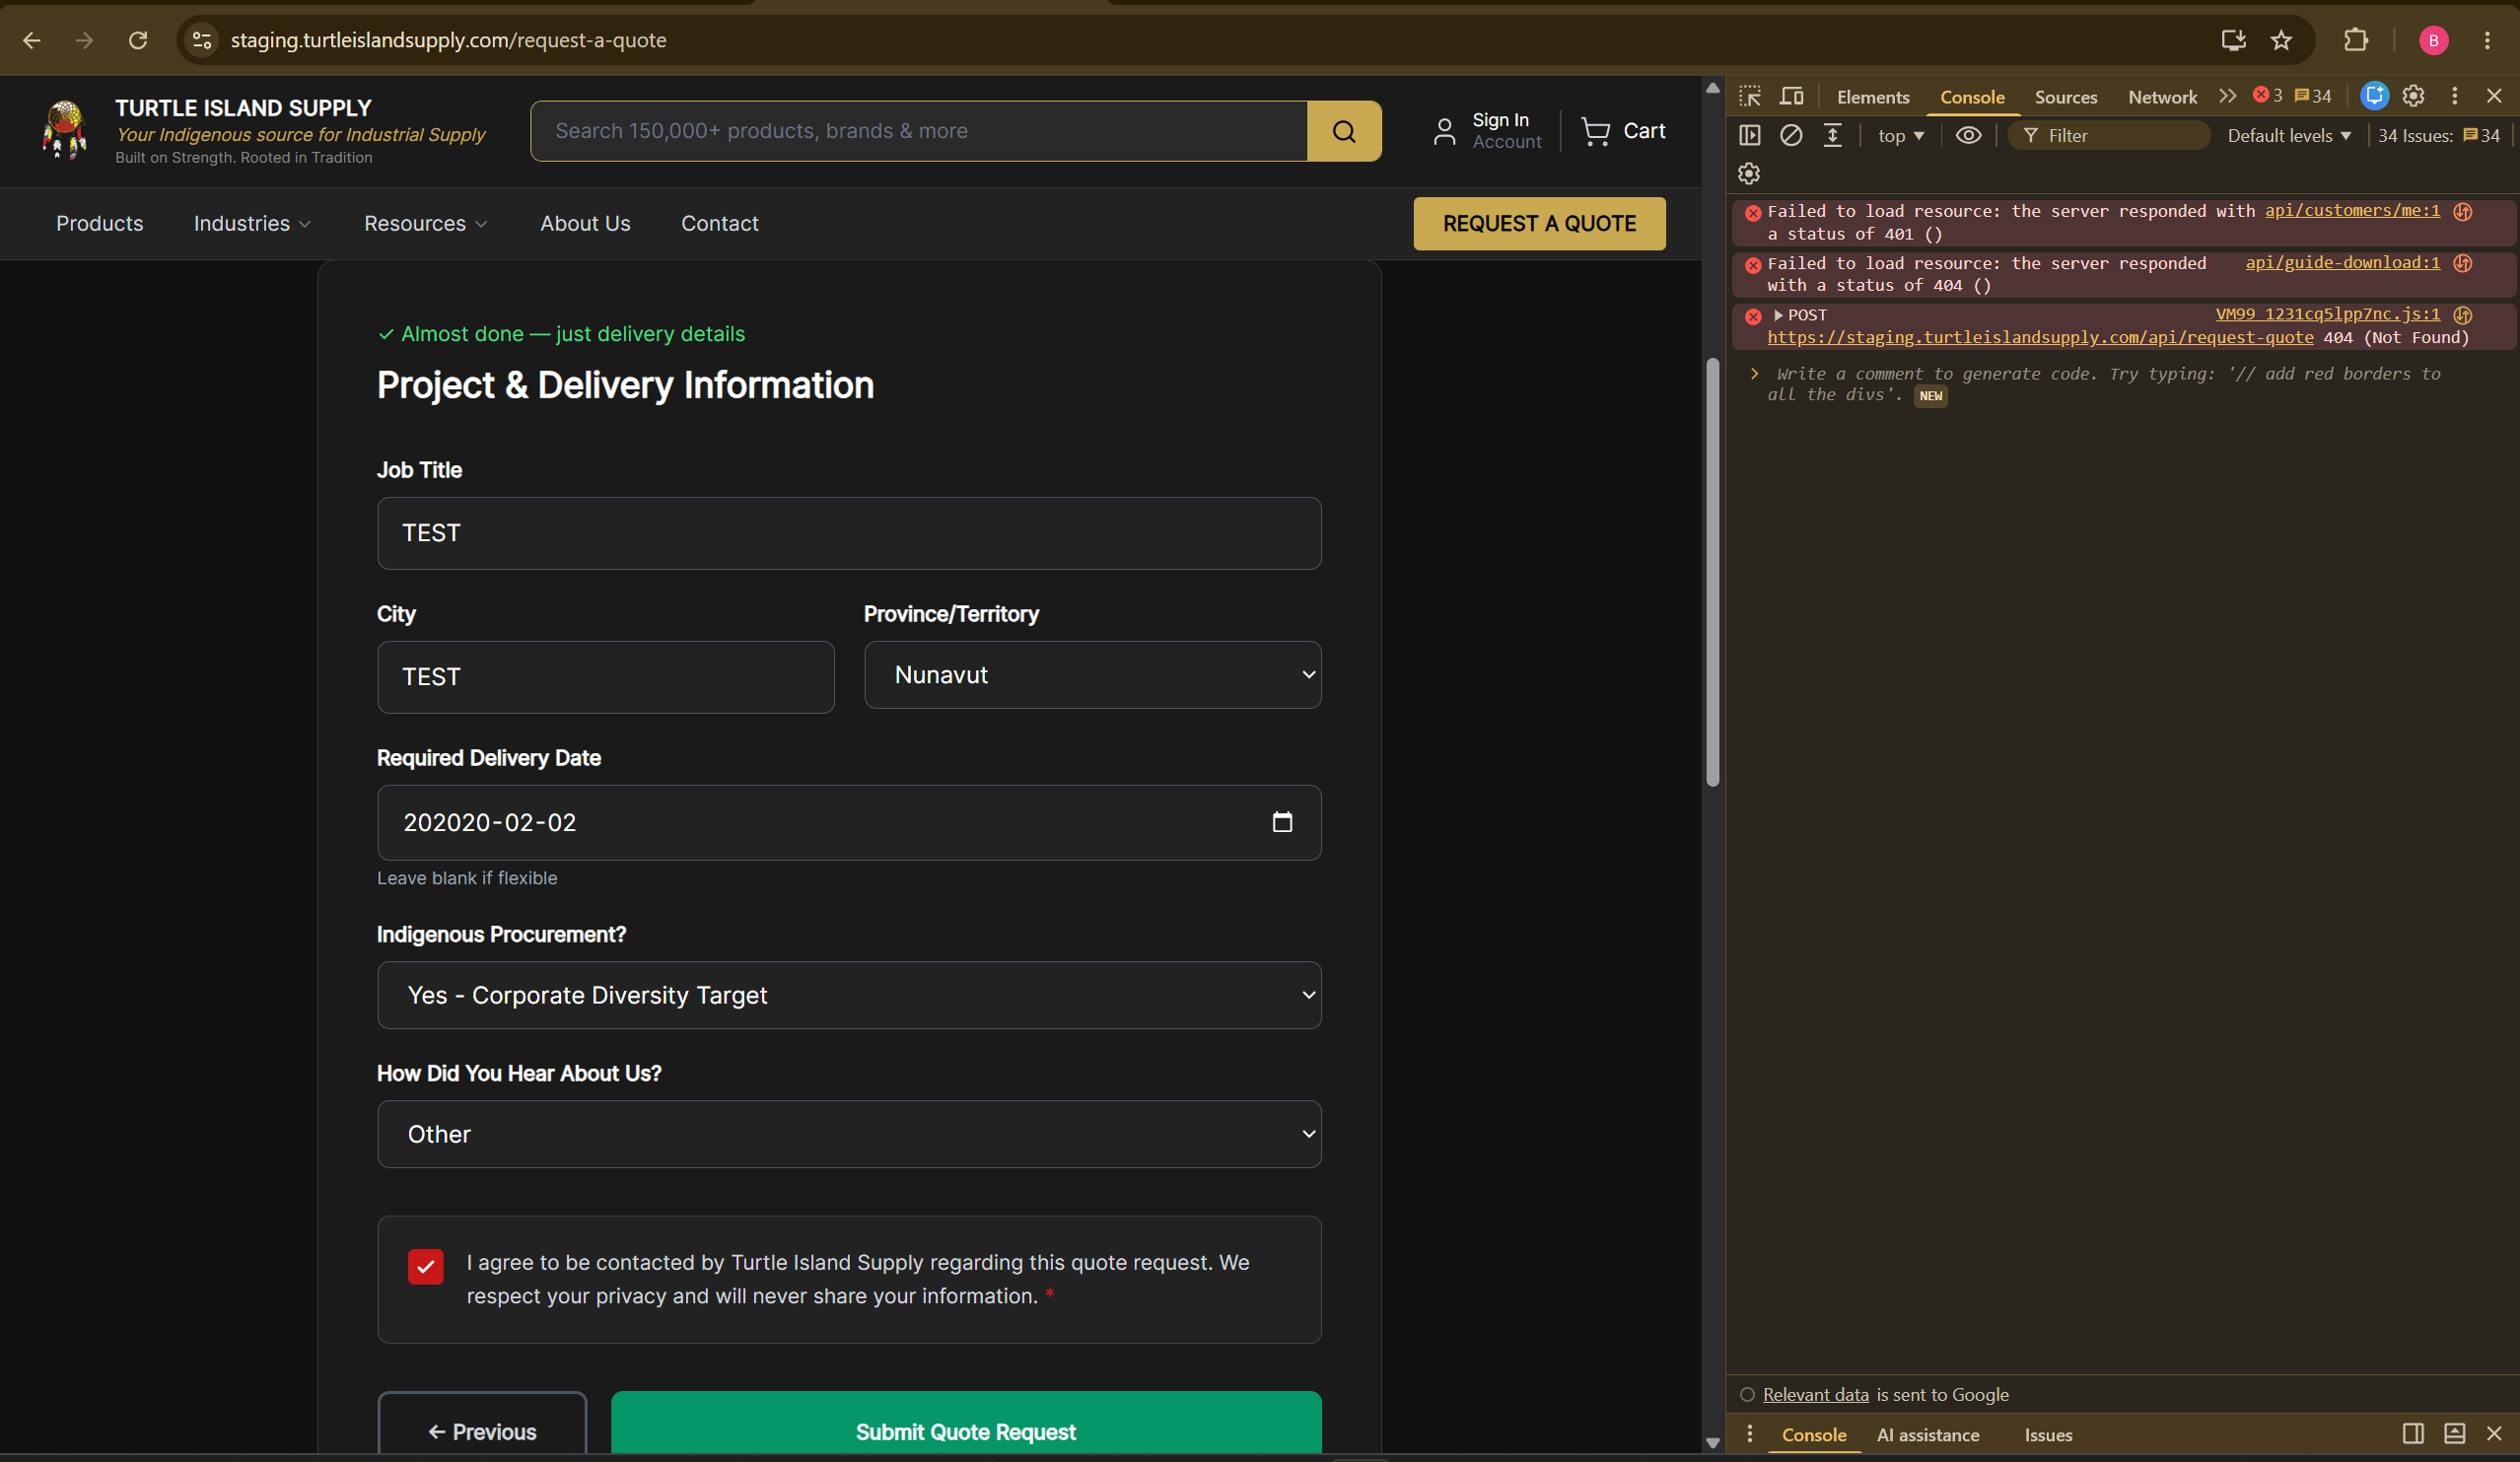Click the site search magnifier button

point(1344,131)
